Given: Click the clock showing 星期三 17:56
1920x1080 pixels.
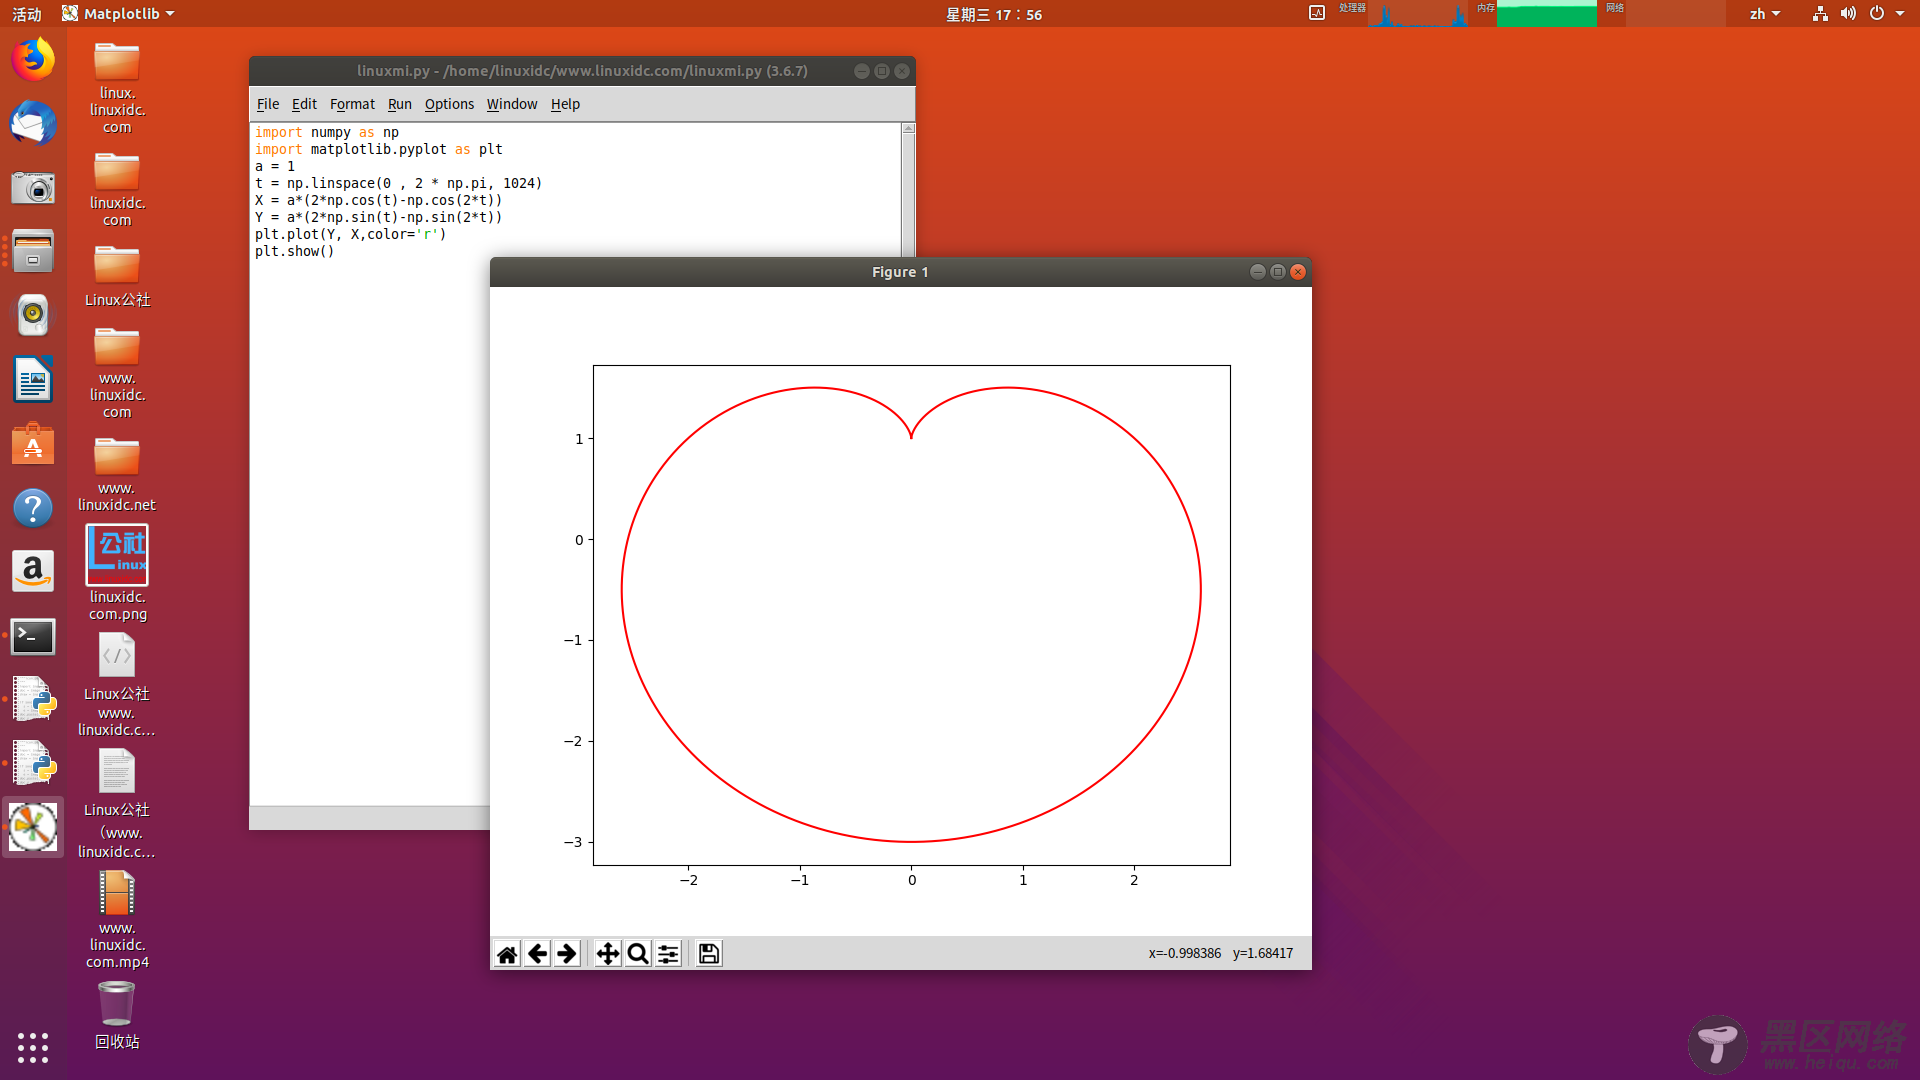Looking at the screenshot, I should [x=993, y=14].
